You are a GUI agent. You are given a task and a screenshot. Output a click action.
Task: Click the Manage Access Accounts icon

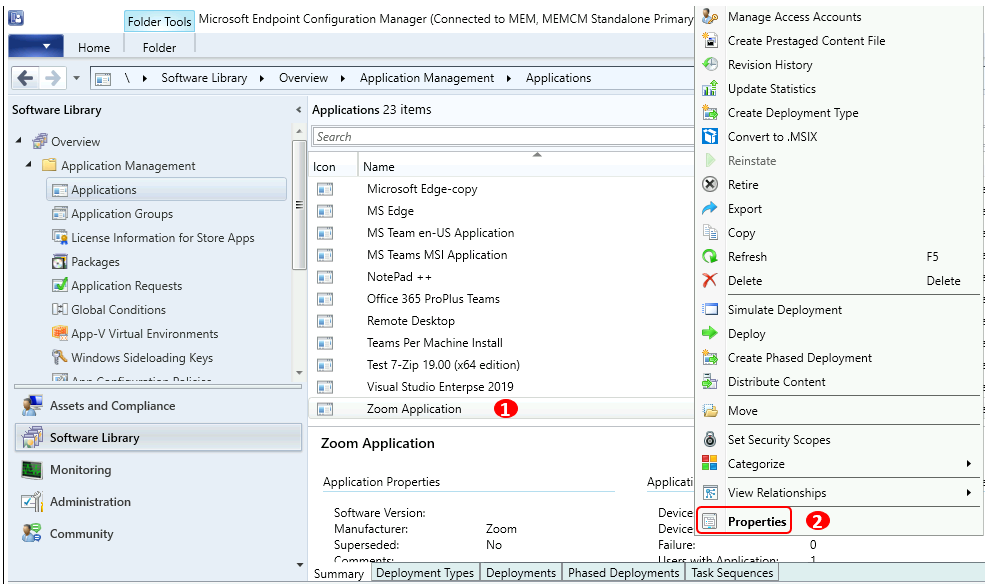(x=710, y=17)
